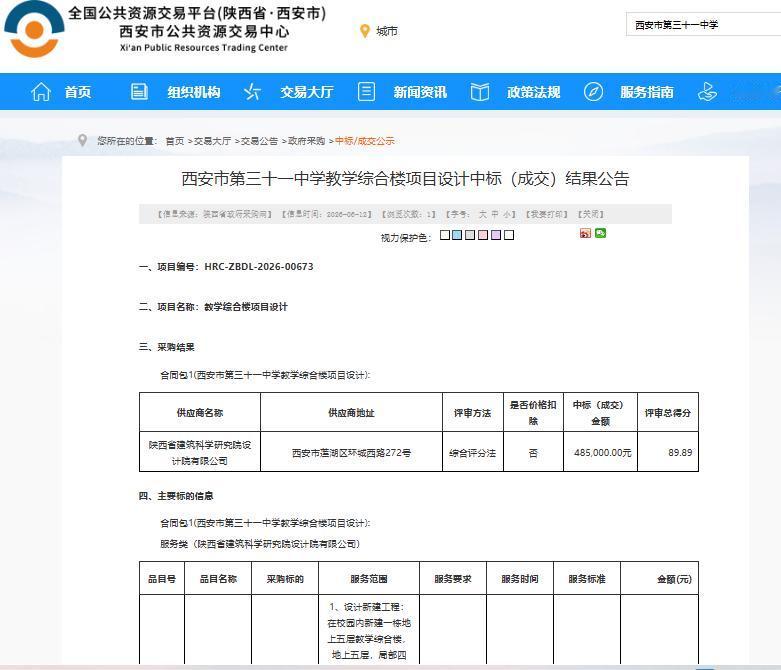Select the gray eye-protection color

click(470, 235)
